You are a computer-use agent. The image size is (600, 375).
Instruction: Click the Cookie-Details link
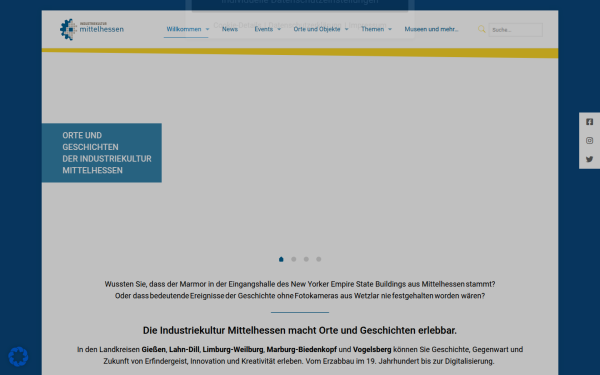[x=237, y=25]
